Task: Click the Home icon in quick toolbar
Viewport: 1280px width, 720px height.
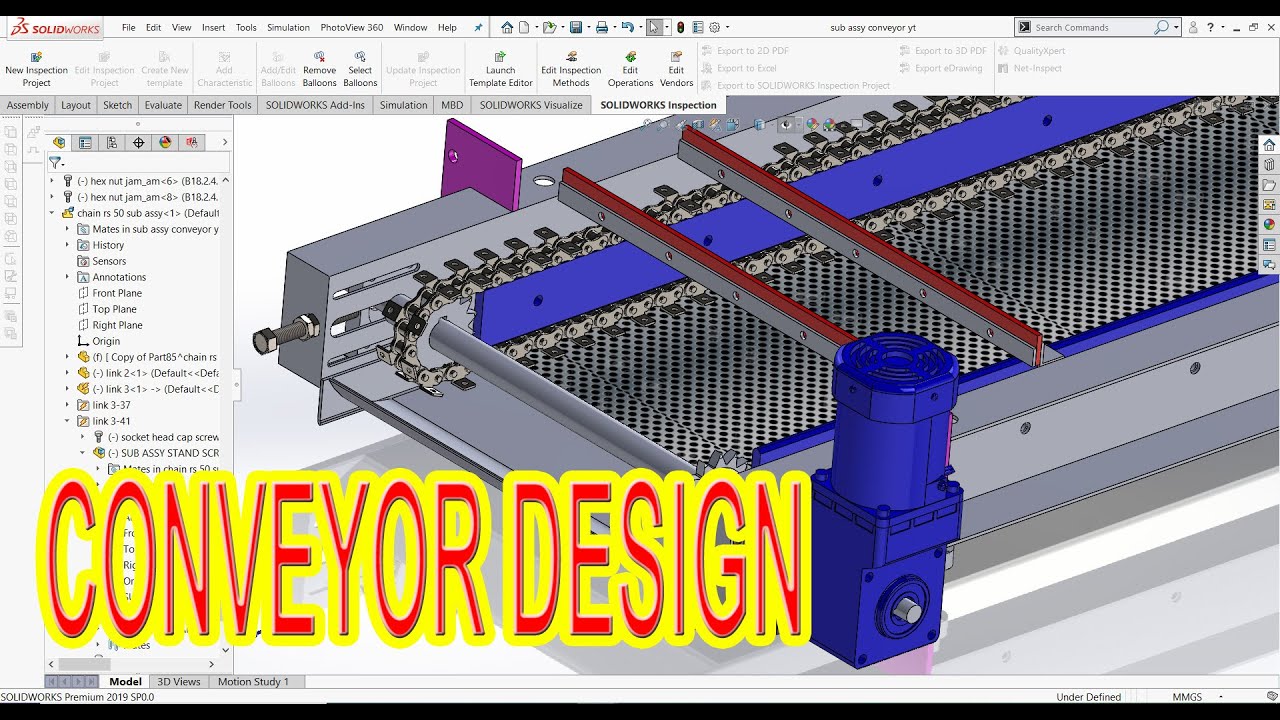Action: pos(507,28)
